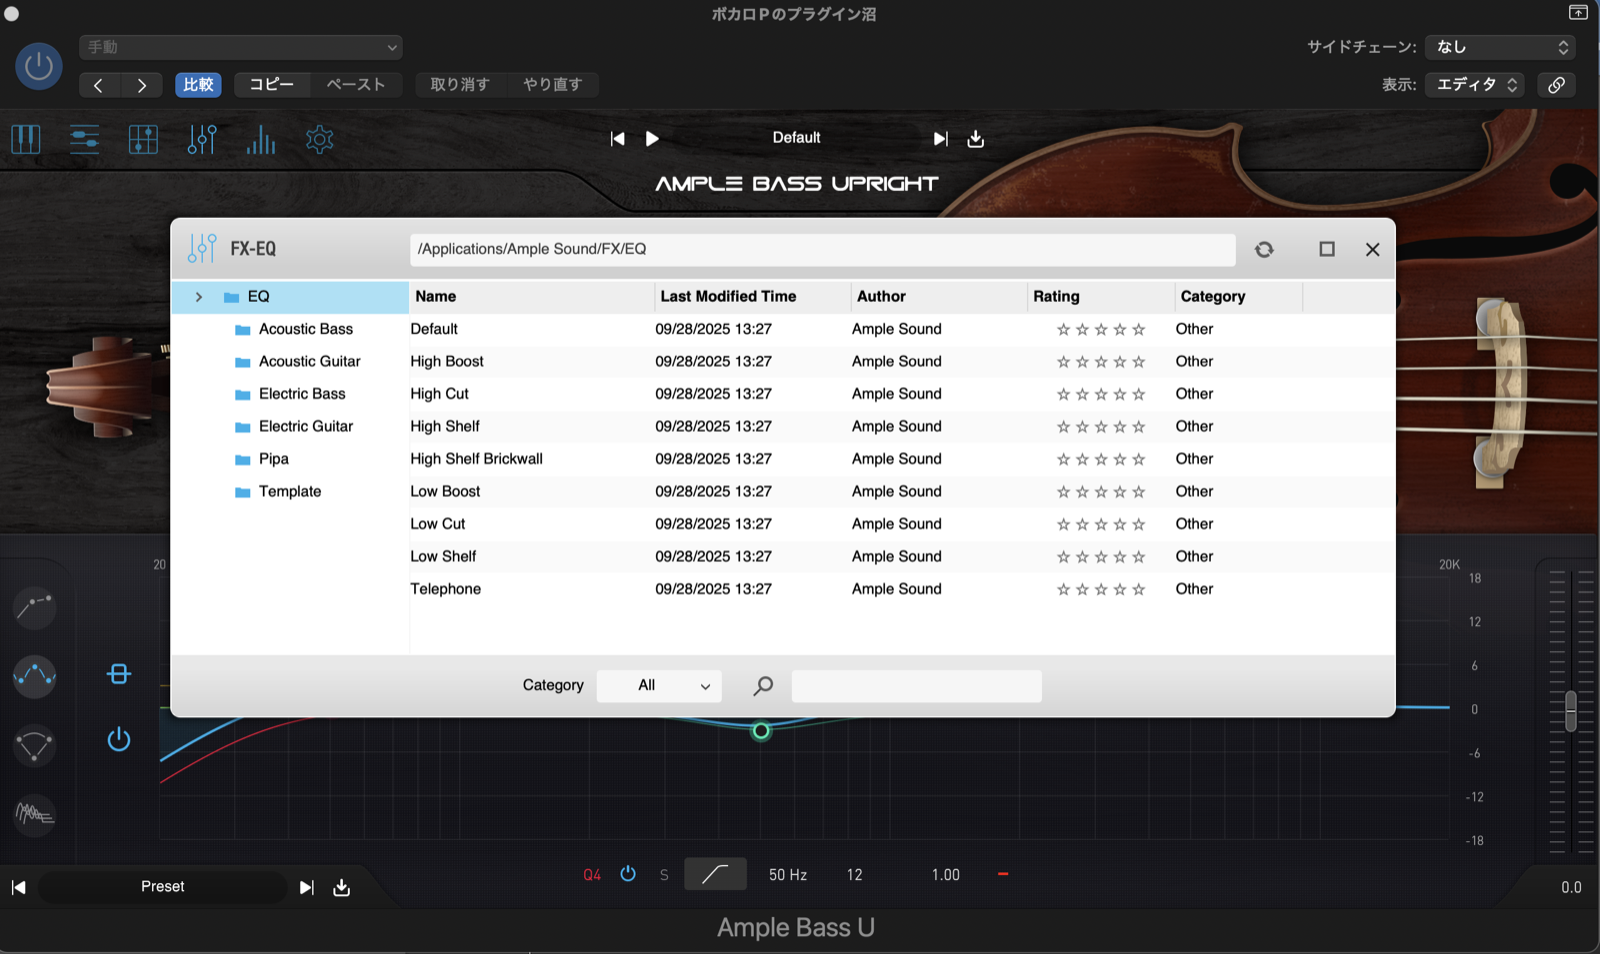Viewport: 1600px width, 954px height.
Task: Open the 手動 preset dropdown
Action: coord(241,47)
